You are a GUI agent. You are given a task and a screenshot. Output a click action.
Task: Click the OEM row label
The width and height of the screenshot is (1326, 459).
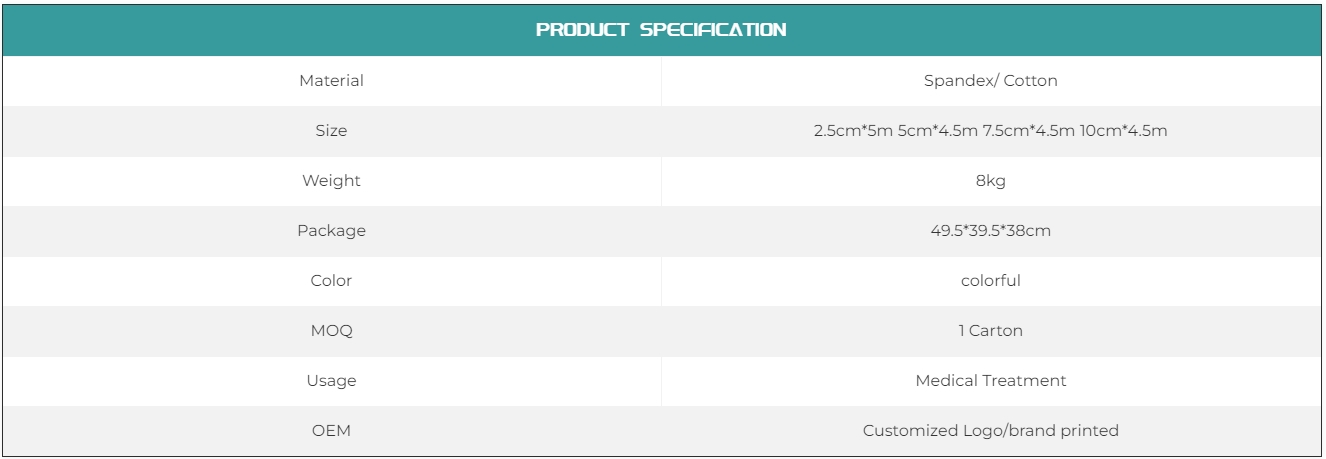tap(331, 431)
